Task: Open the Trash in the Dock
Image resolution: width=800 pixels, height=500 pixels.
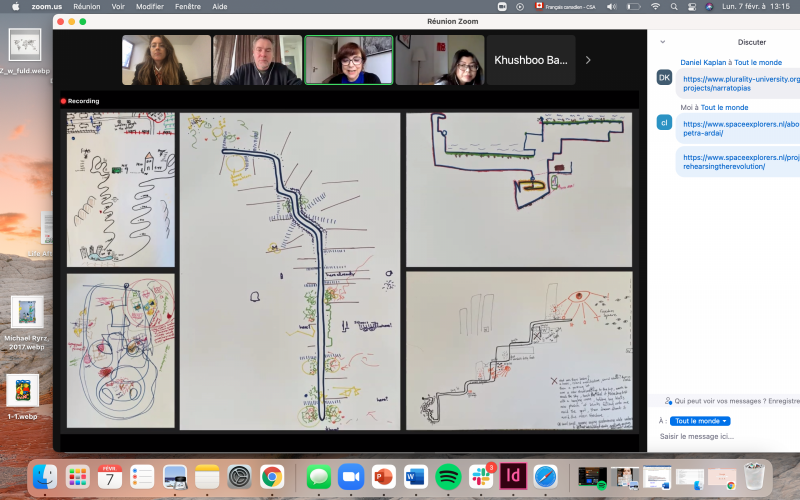Action: pyautogui.click(x=754, y=477)
